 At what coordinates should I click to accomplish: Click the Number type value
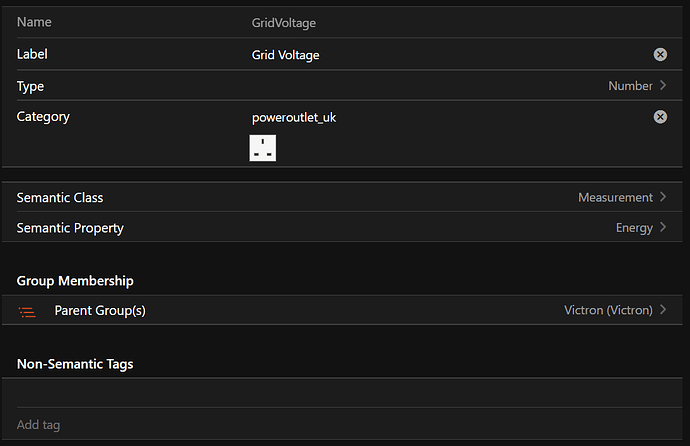630,86
